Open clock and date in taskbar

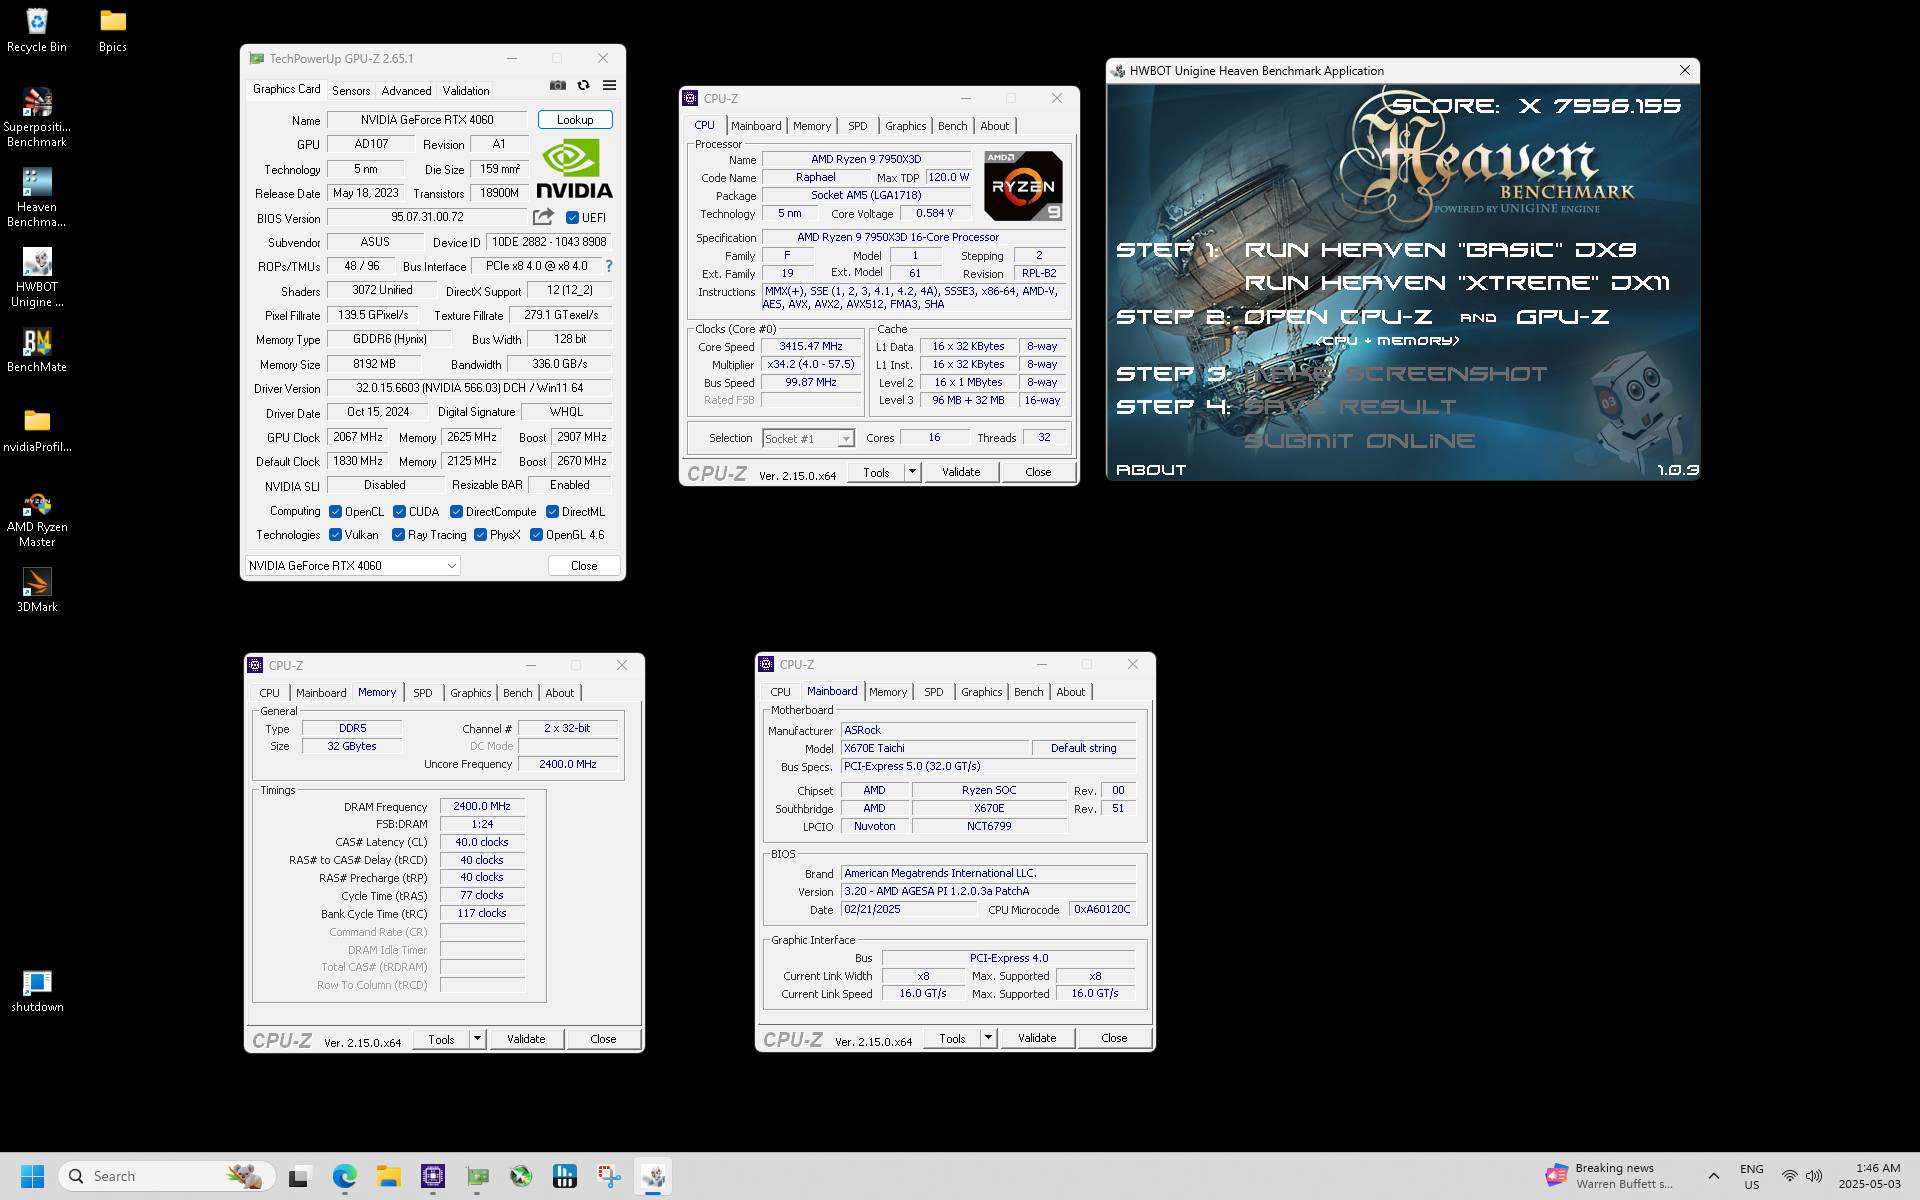coord(1869,1176)
